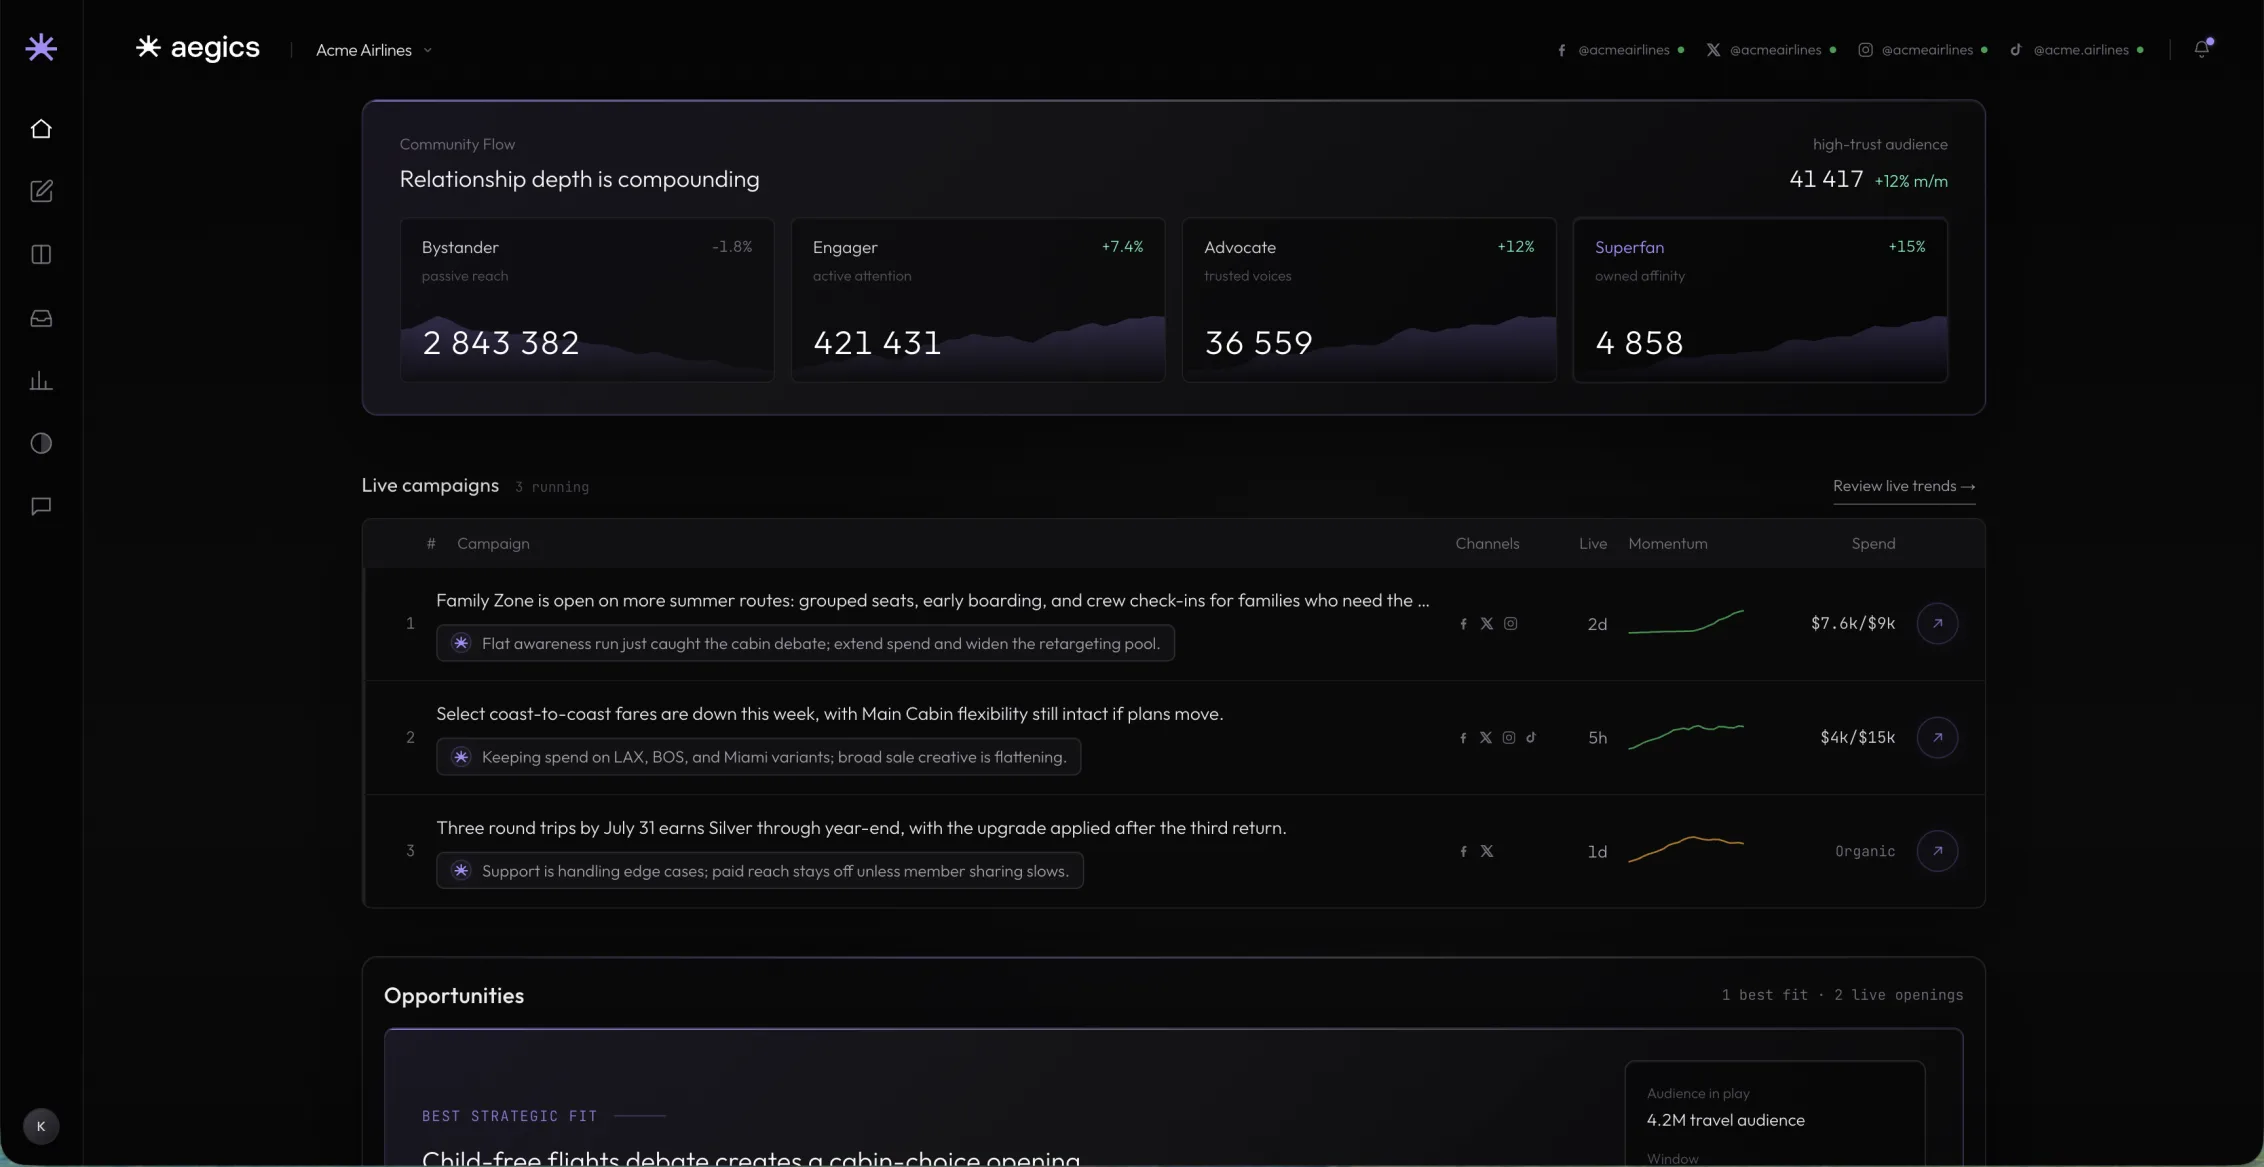Open the Home icon in sidebar
The width and height of the screenshot is (2264, 1167).
click(x=41, y=129)
